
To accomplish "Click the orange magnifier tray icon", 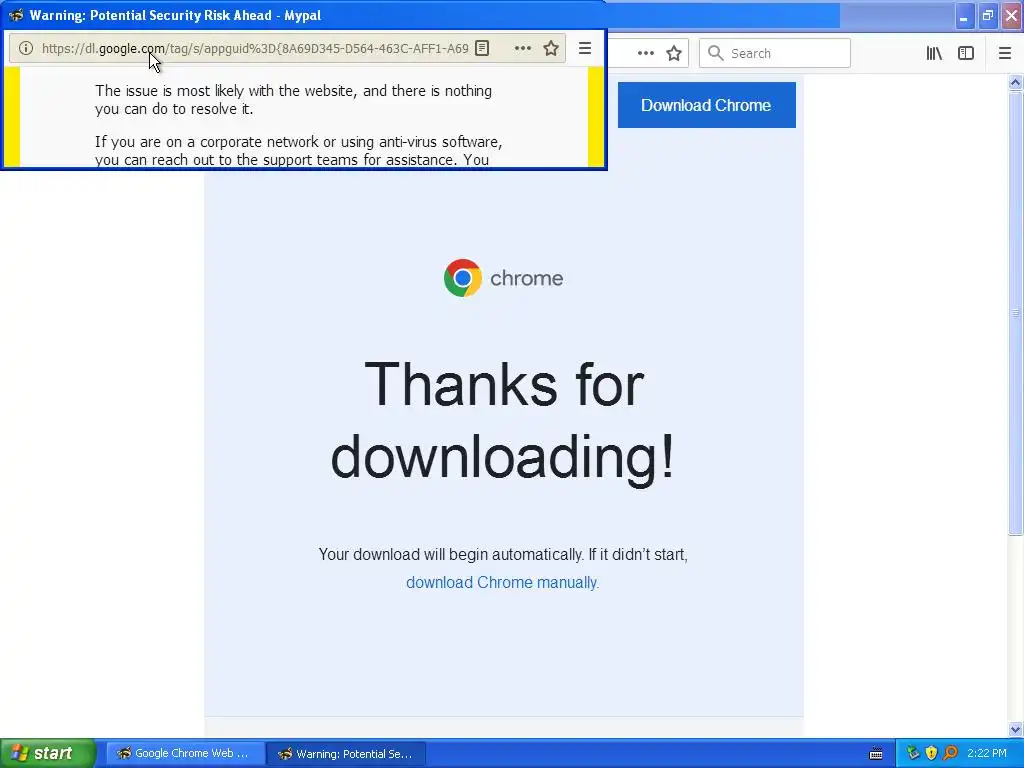I will tap(950, 753).
